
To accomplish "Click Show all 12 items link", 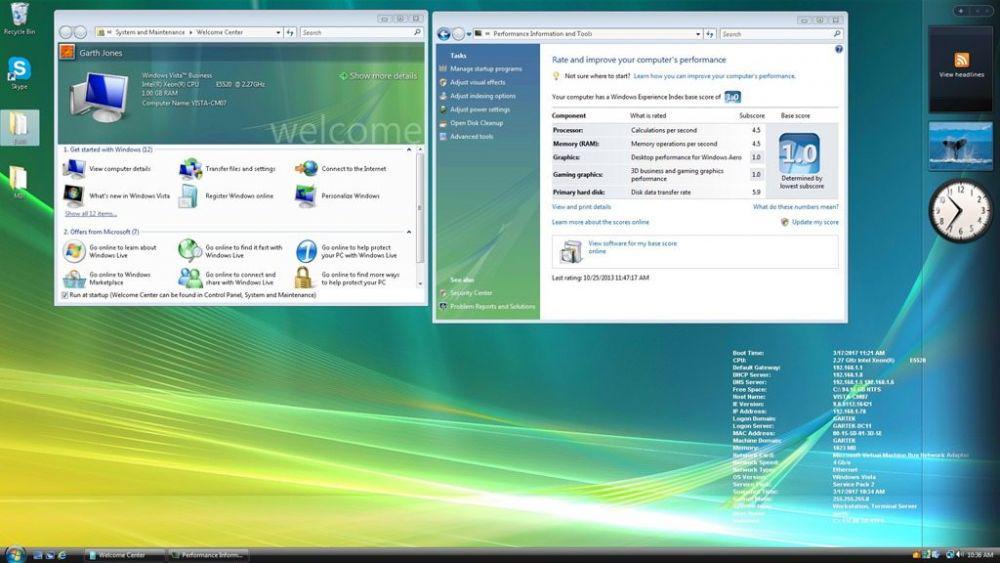I will tap(91, 214).
